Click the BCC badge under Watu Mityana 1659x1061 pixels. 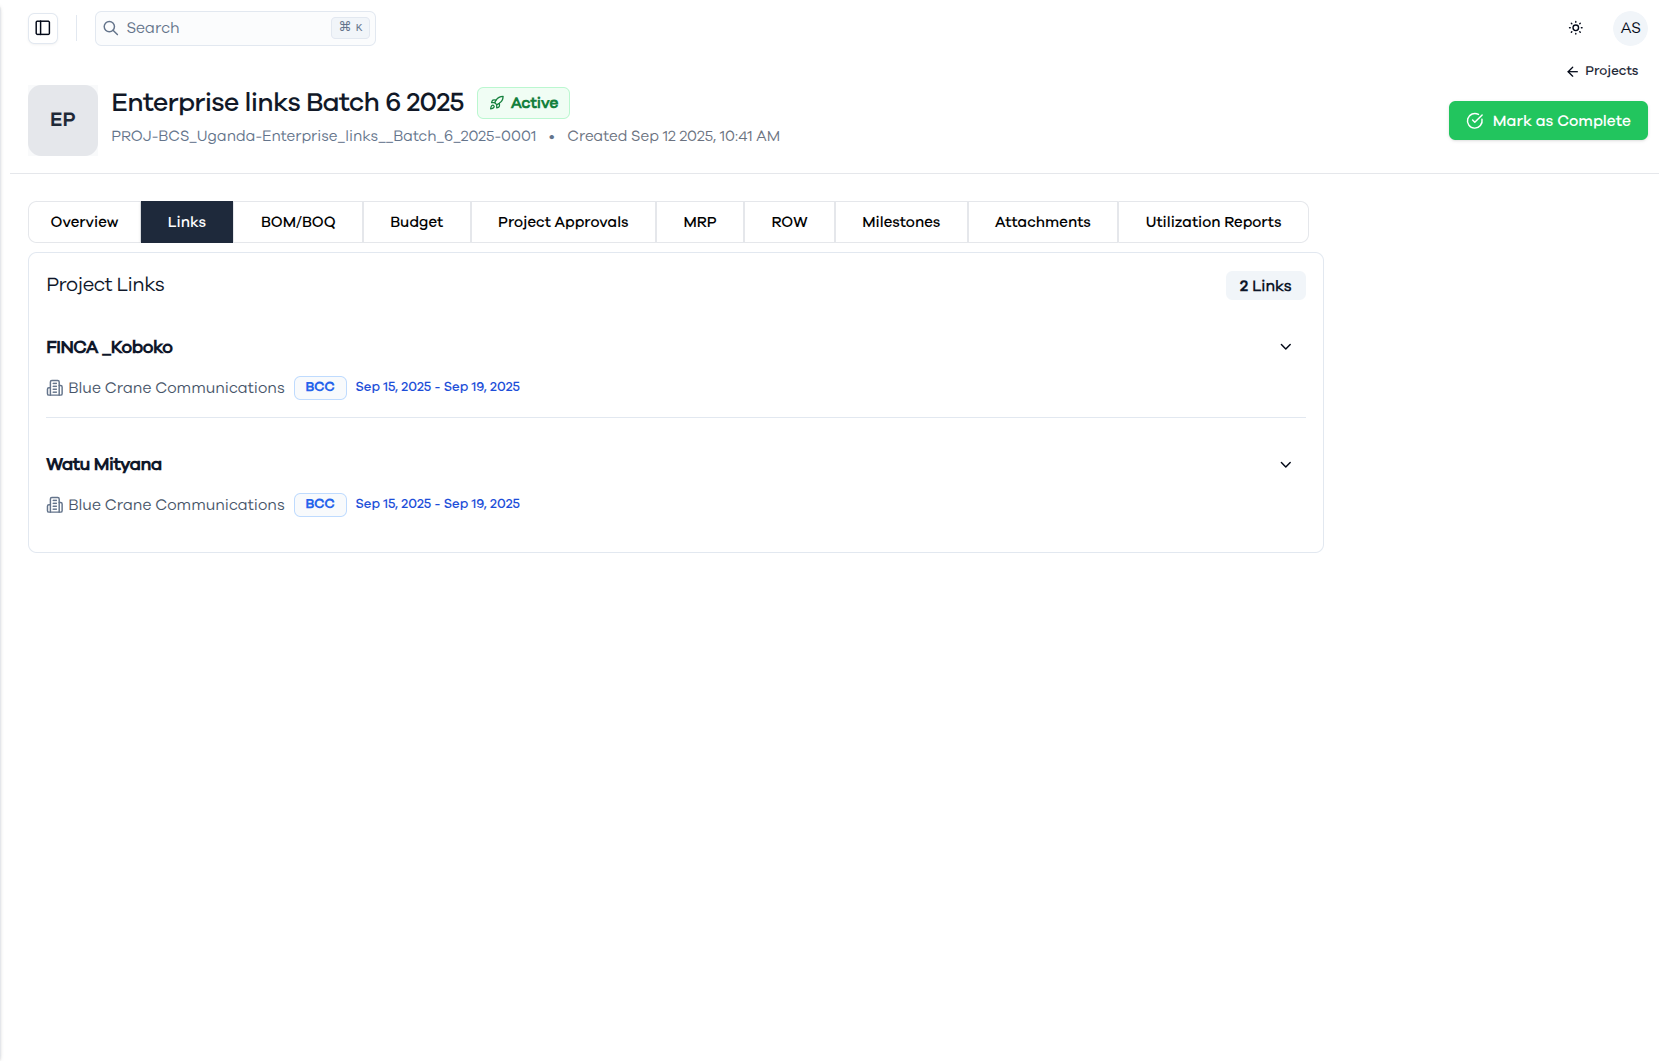pyautogui.click(x=320, y=504)
